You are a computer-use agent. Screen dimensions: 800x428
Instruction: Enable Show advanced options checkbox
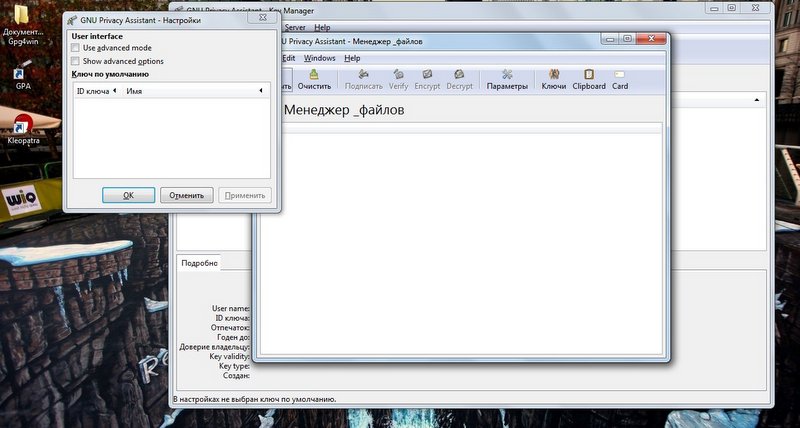point(75,61)
